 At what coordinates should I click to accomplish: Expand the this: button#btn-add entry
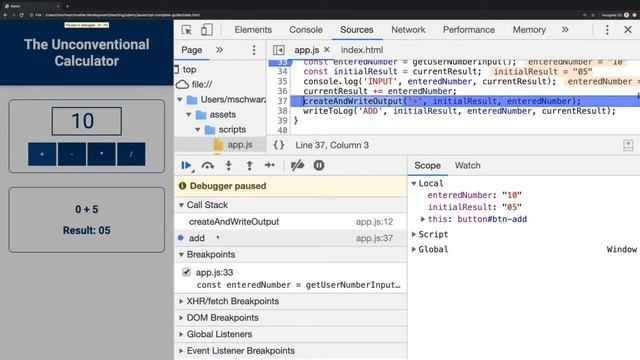click(423, 219)
